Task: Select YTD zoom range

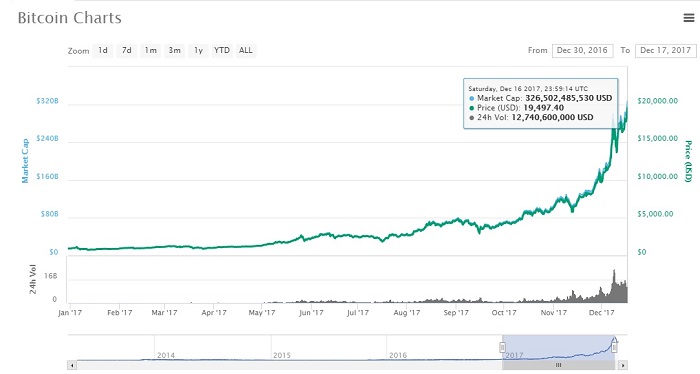Action: click(x=222, y=50)
